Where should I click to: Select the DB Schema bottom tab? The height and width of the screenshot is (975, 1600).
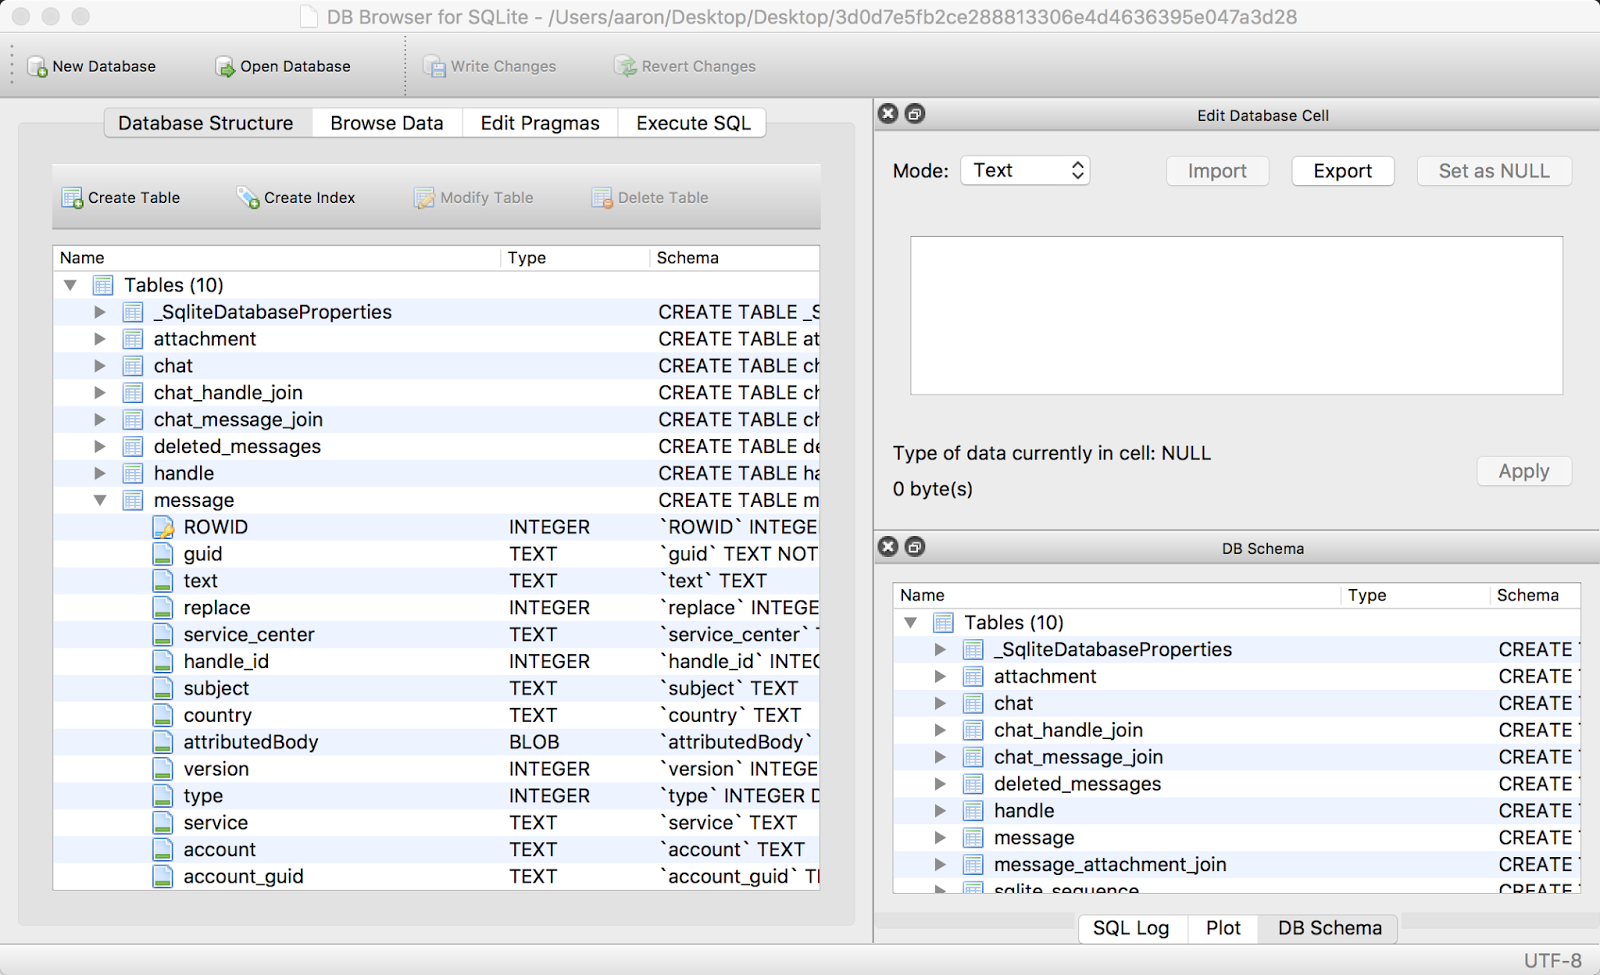click(x=1329, y=928)
